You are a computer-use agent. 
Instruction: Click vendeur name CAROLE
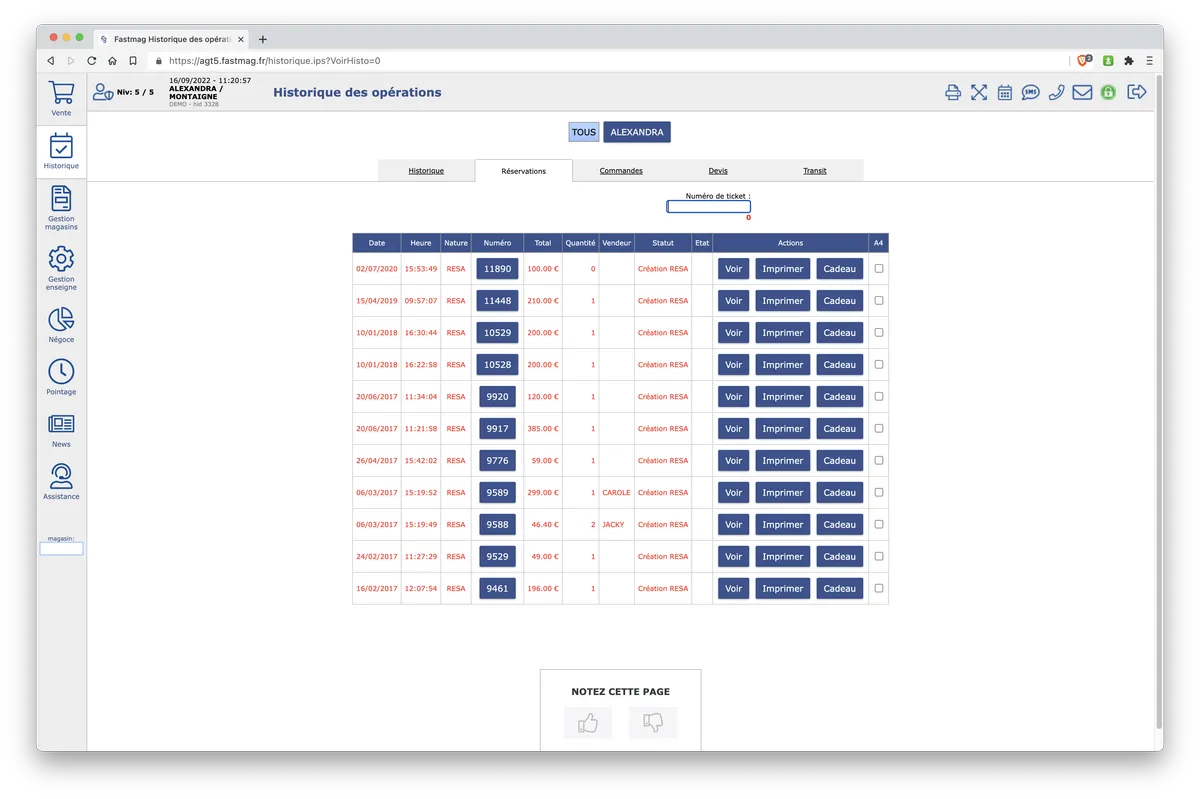(616, 493)
